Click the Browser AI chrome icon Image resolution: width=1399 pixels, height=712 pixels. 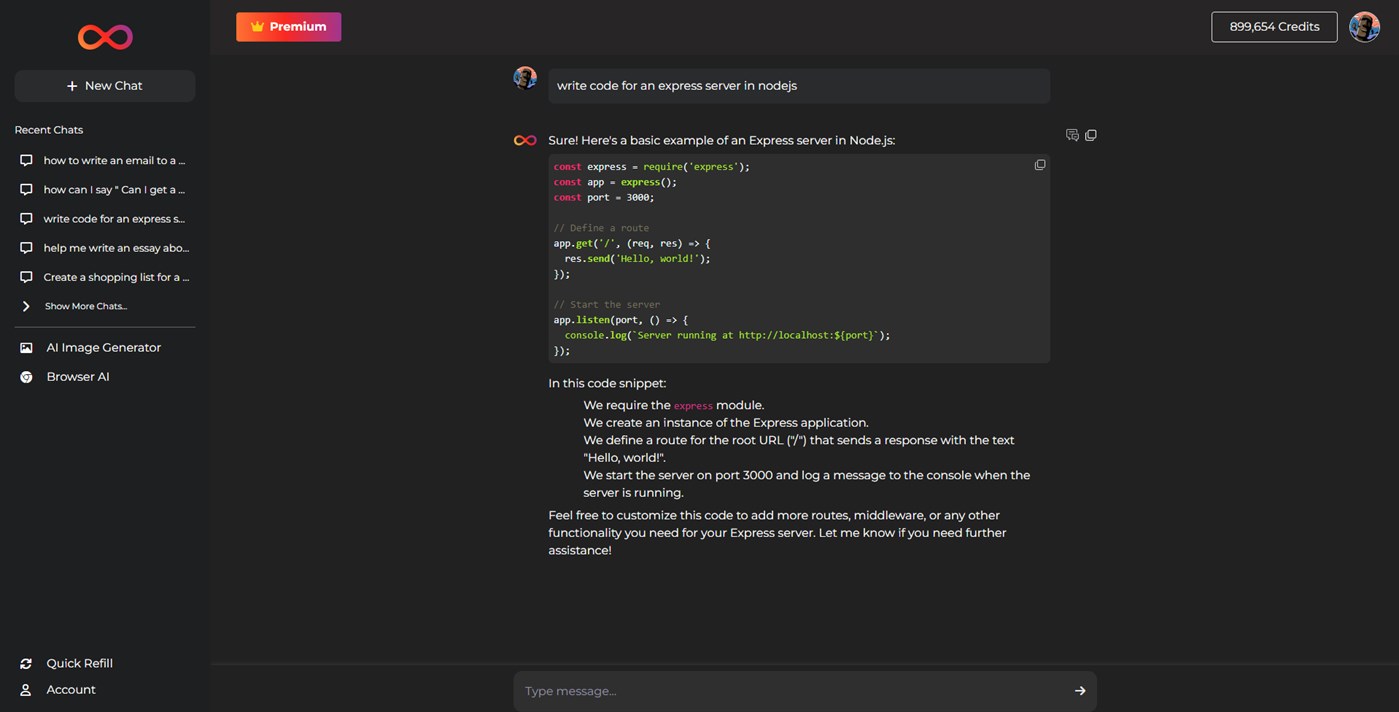pos(26,377)
